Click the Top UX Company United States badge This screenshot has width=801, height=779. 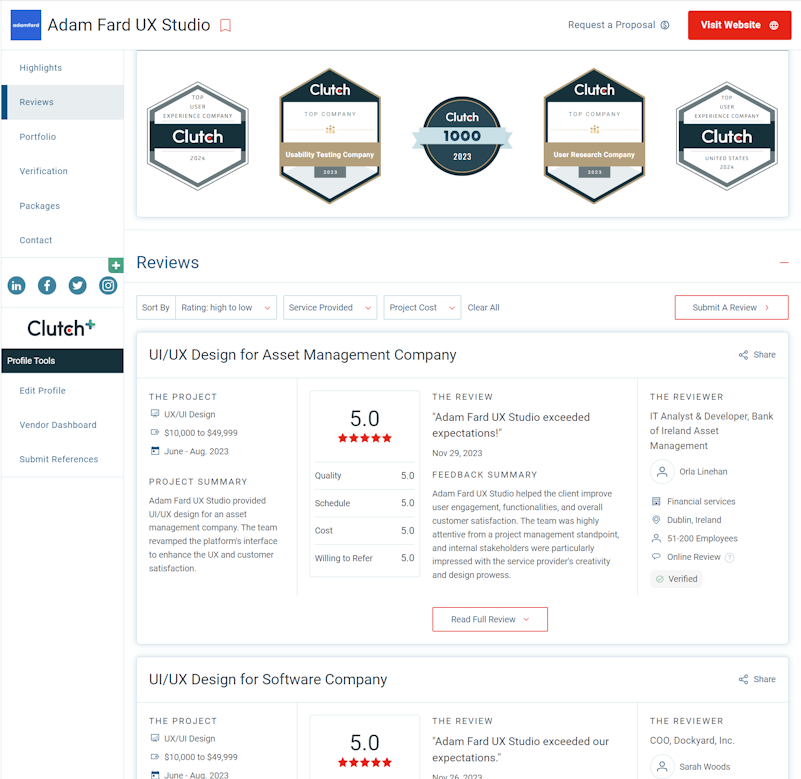click(x=726, y=136)
